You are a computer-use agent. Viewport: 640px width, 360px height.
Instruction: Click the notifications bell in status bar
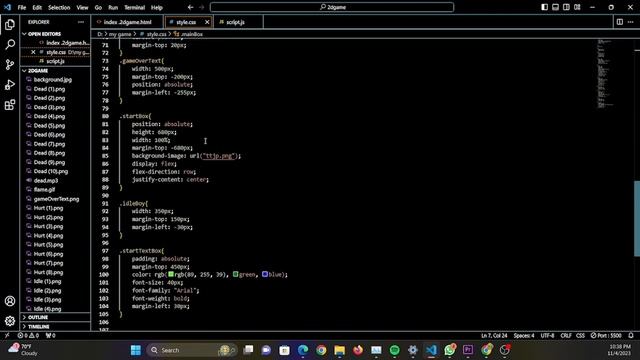631,336
